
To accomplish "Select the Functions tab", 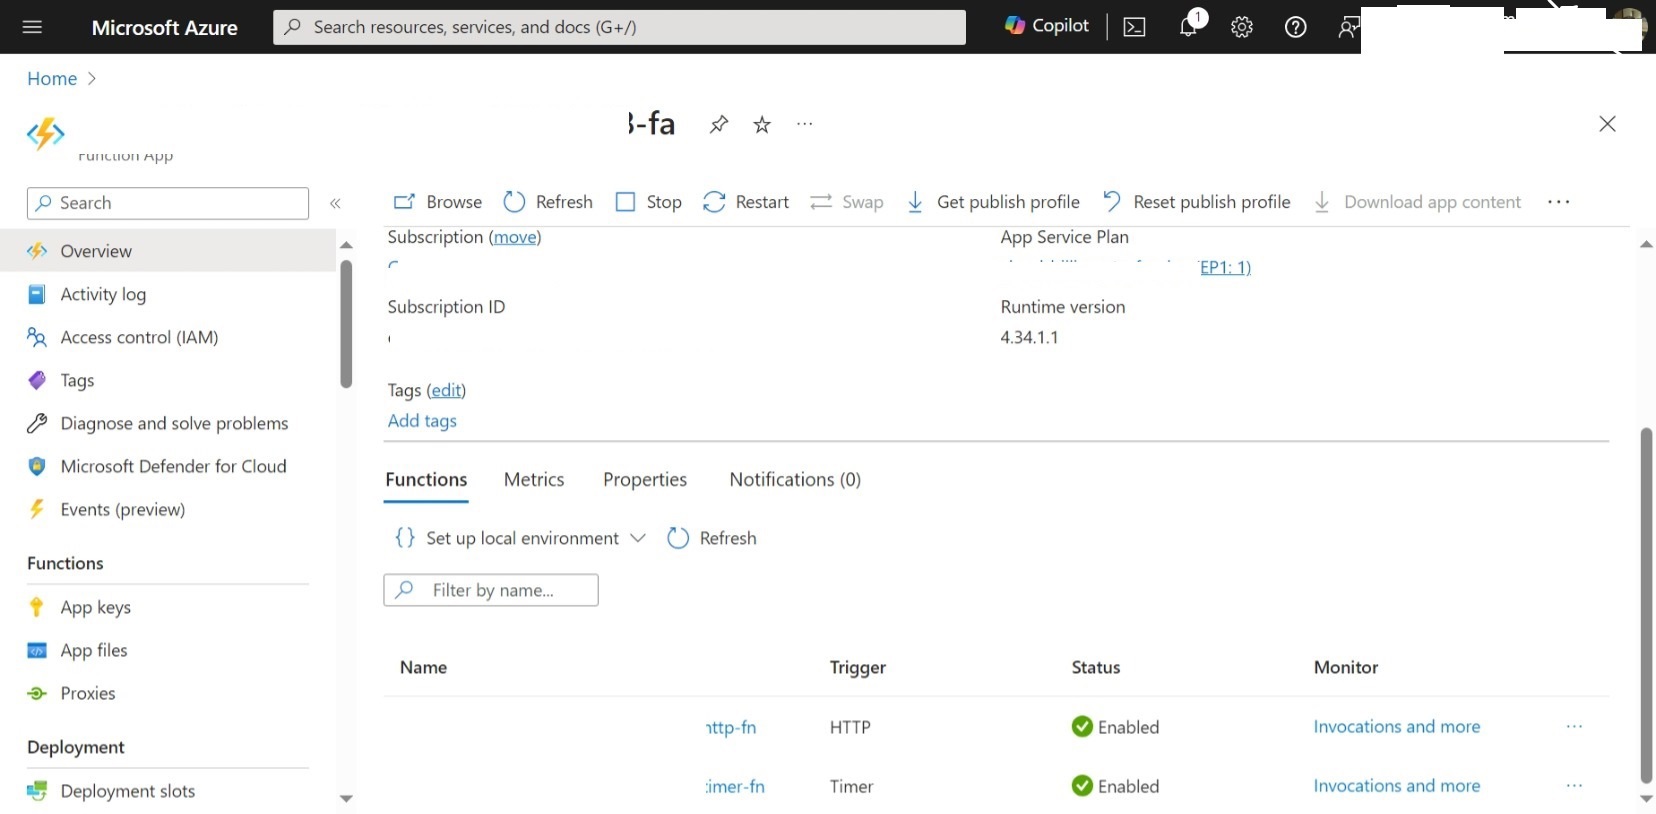I will pos(426,480).
